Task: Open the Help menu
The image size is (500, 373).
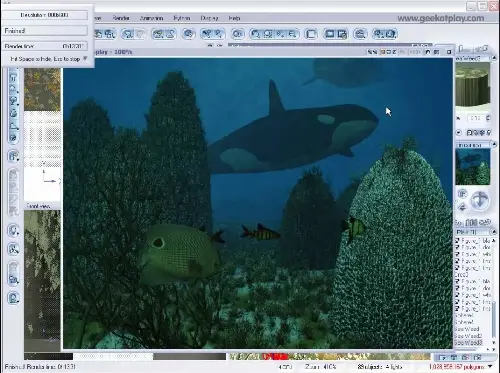Action: 234,18
